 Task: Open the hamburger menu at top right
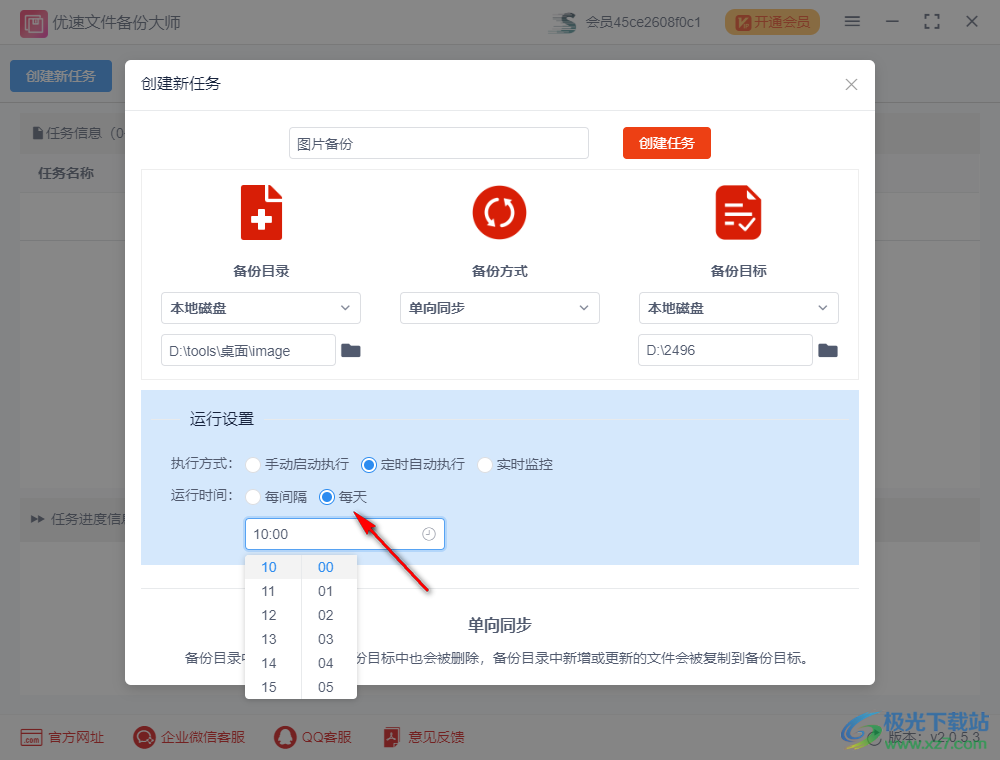coord(852,20)
